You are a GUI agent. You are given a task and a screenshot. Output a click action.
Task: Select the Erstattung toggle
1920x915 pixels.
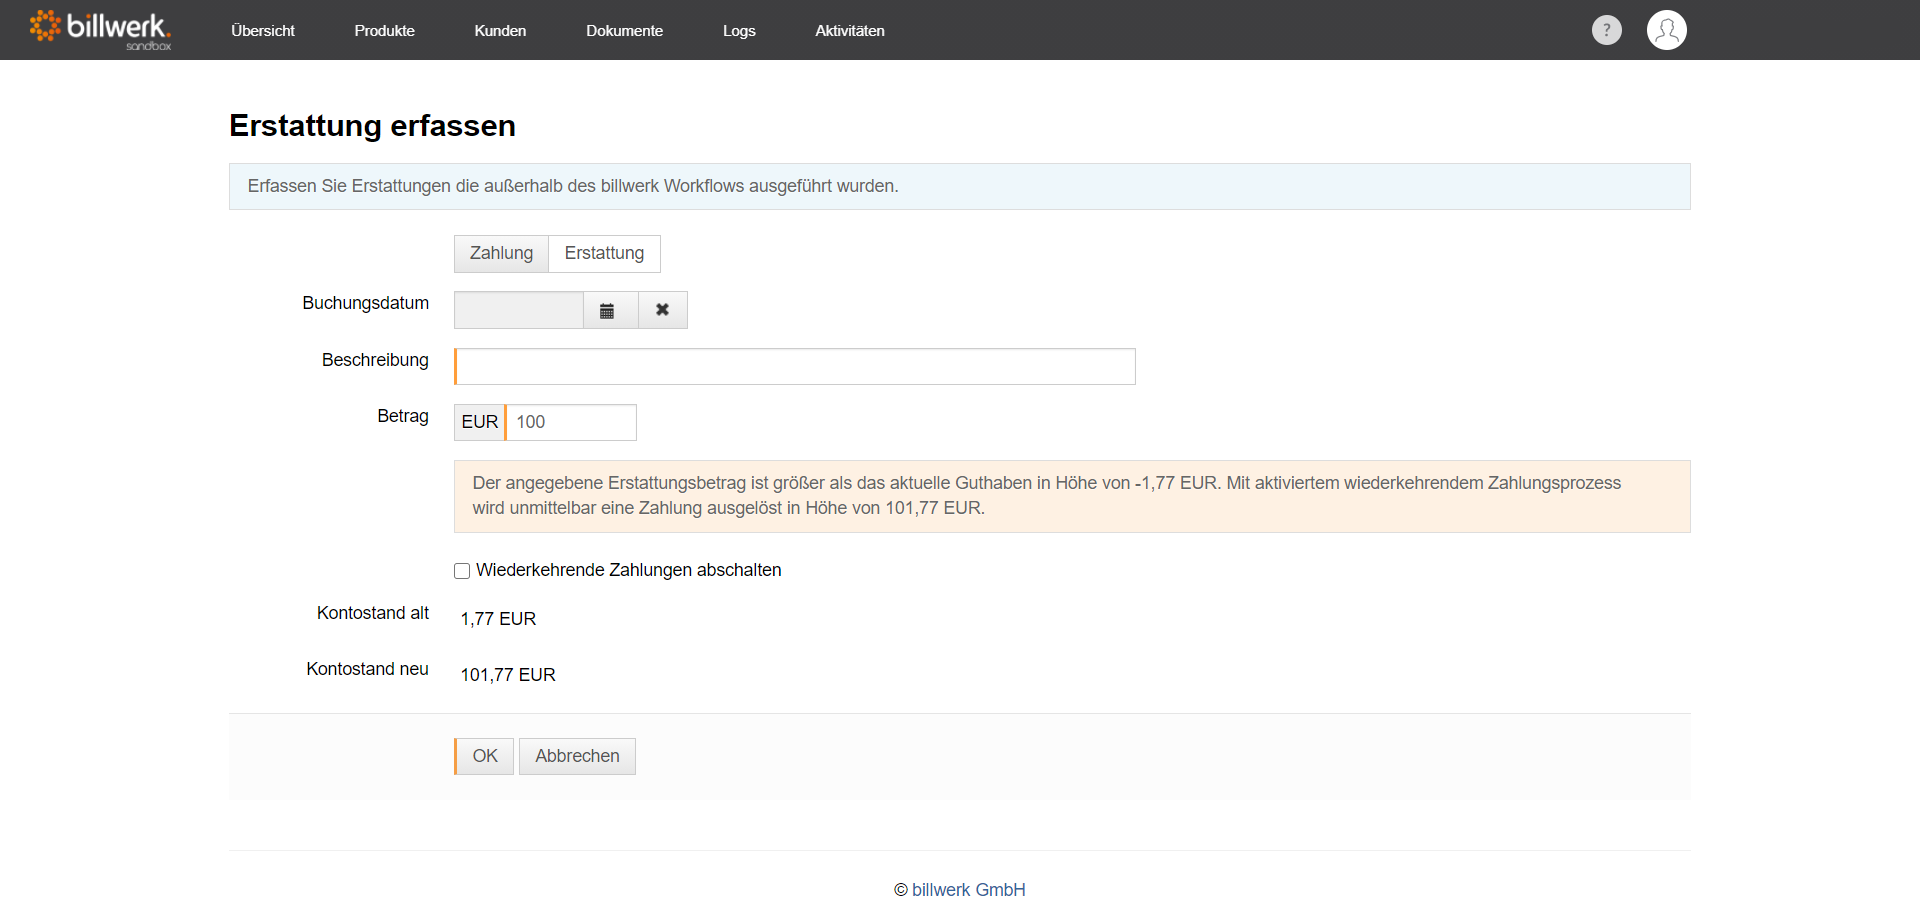coord(604,254)
